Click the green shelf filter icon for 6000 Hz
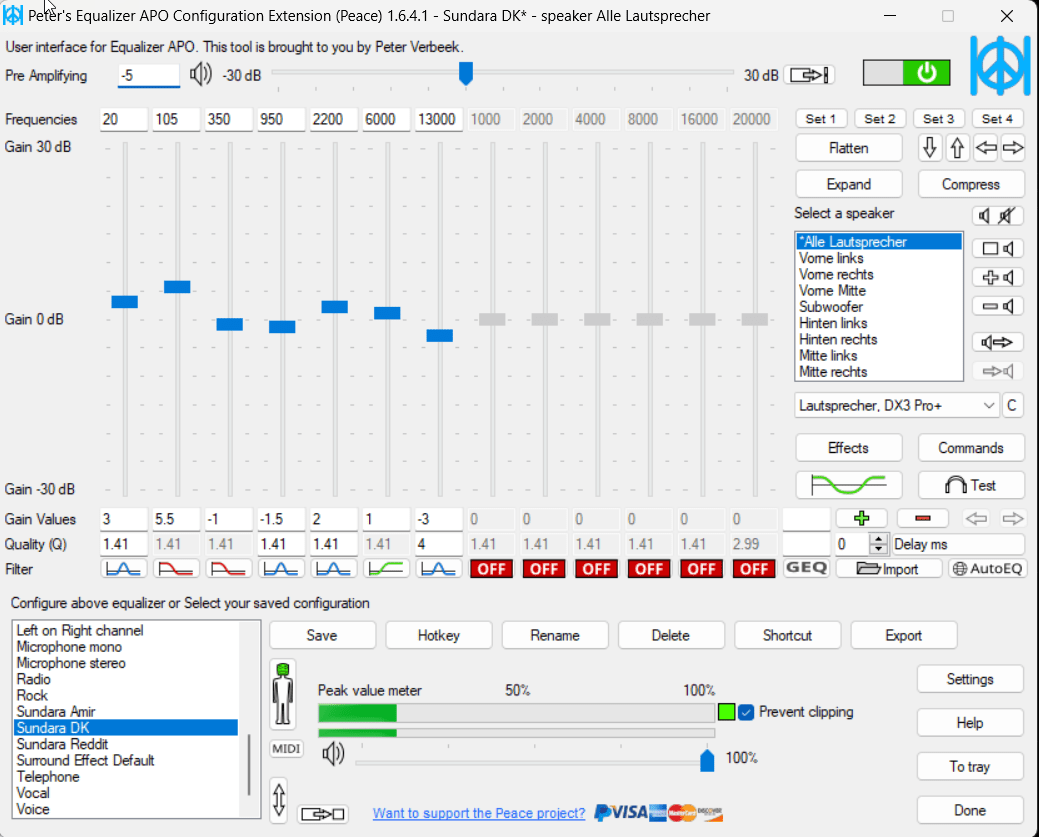 386,569
